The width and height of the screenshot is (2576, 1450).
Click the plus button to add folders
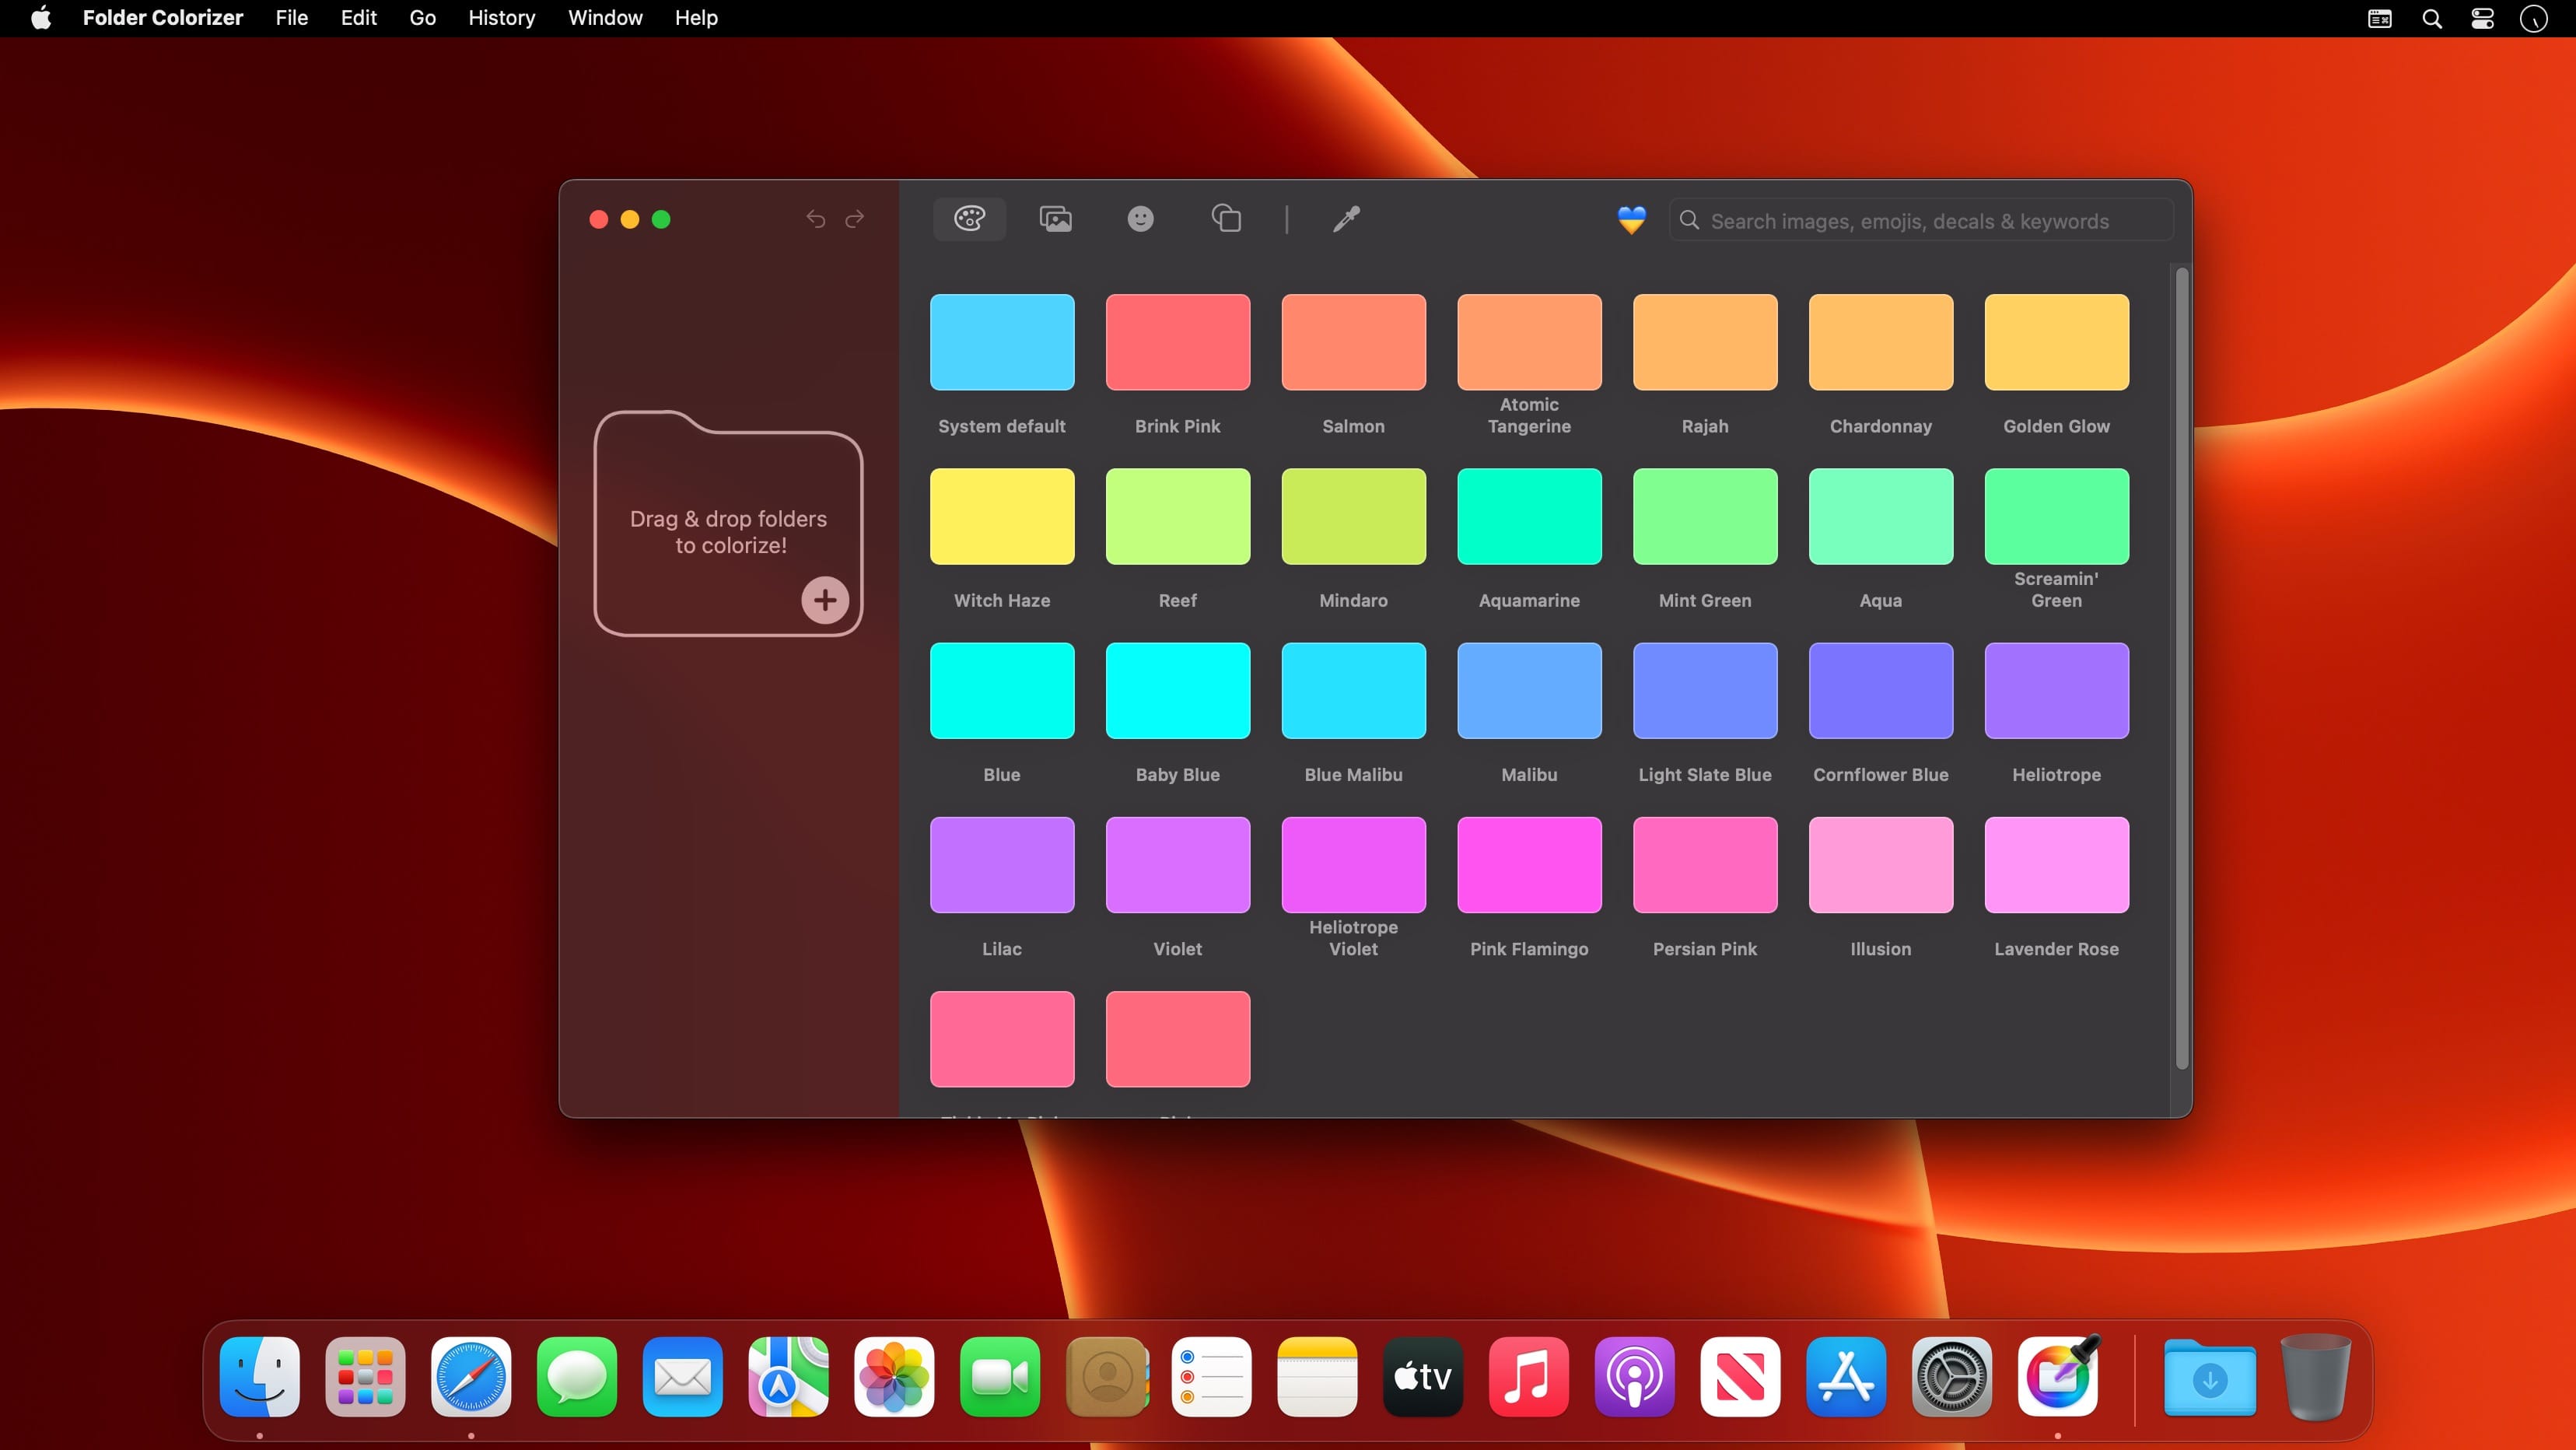pos(824,600)
